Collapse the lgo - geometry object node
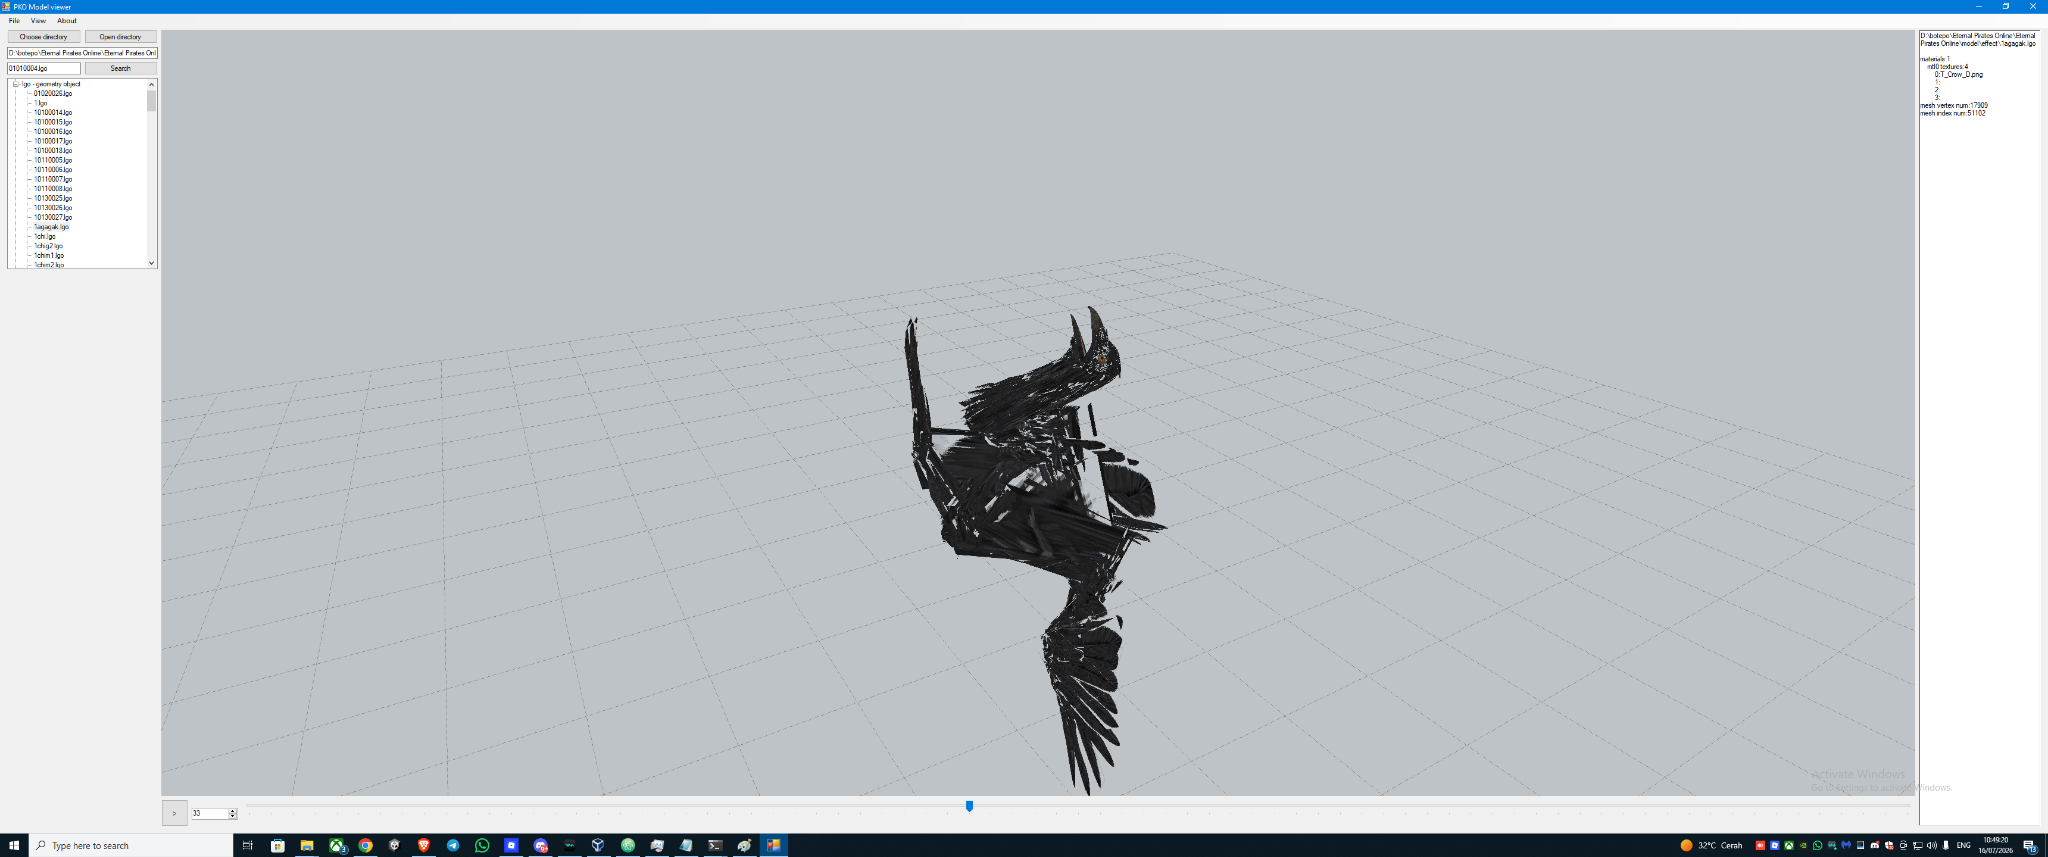2048x857 pixels. [16, 84]
